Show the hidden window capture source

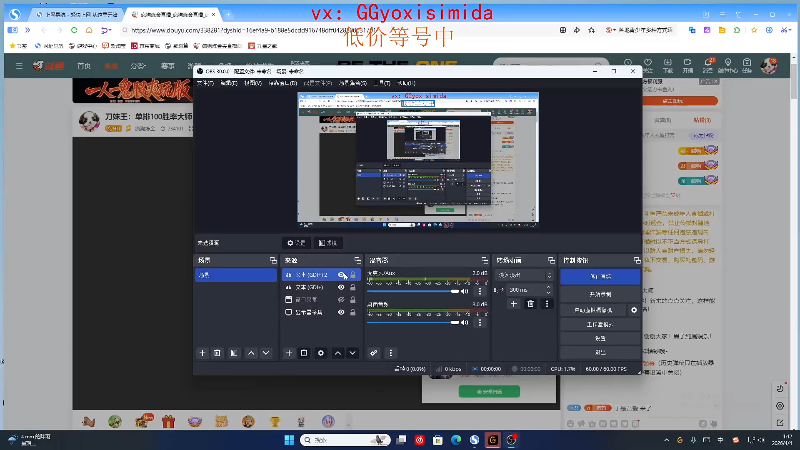(341, 300)
